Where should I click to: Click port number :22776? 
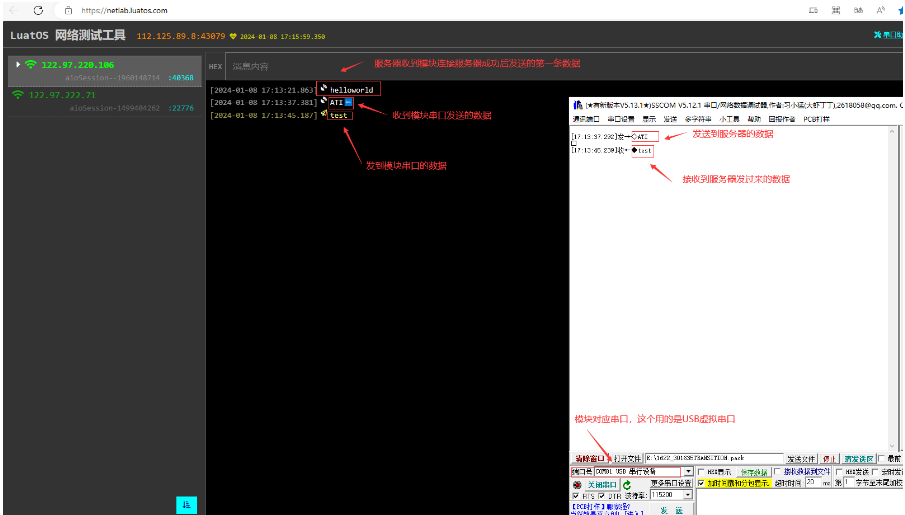pyautogui.click(x=181, y=108)
